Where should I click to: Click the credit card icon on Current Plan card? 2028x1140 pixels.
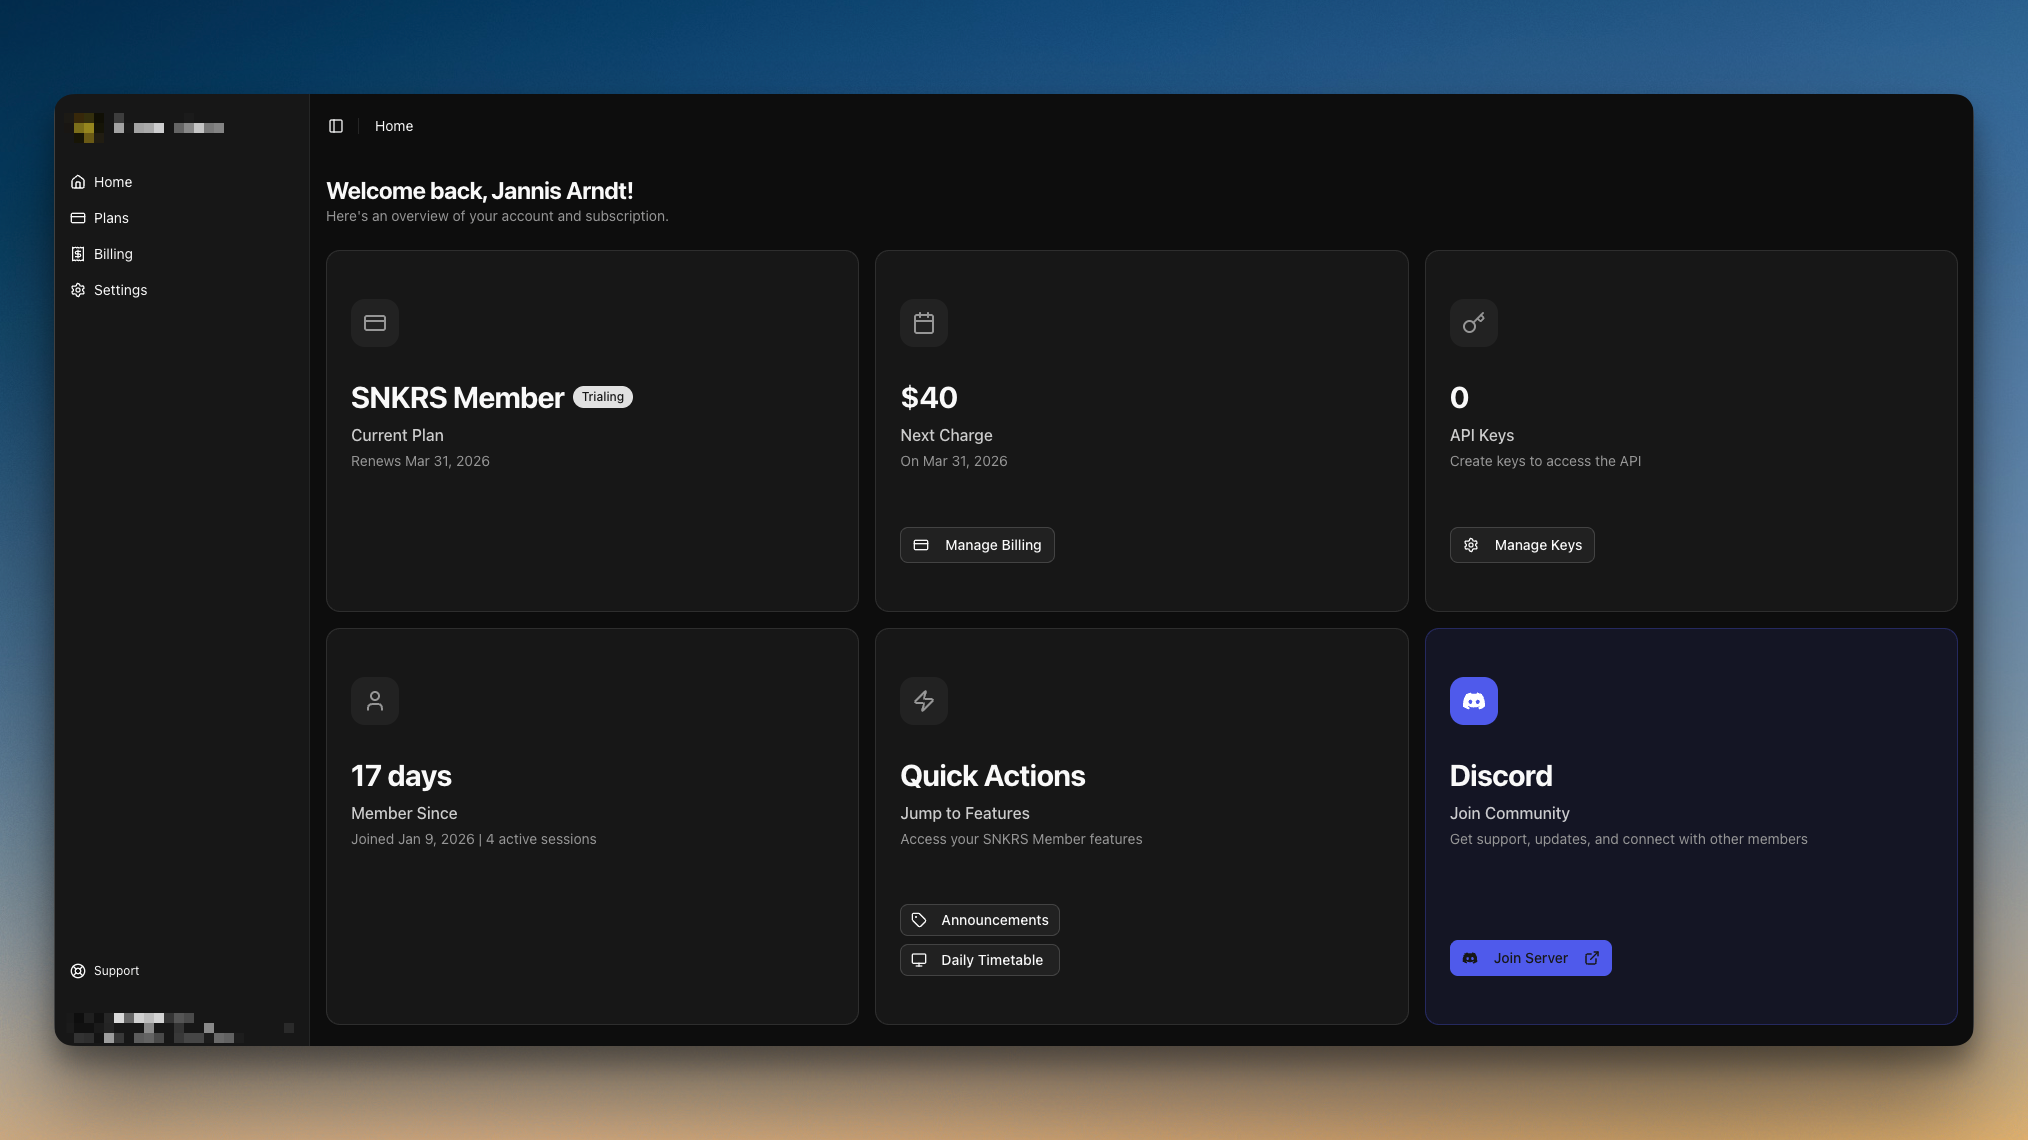[374, 322]
